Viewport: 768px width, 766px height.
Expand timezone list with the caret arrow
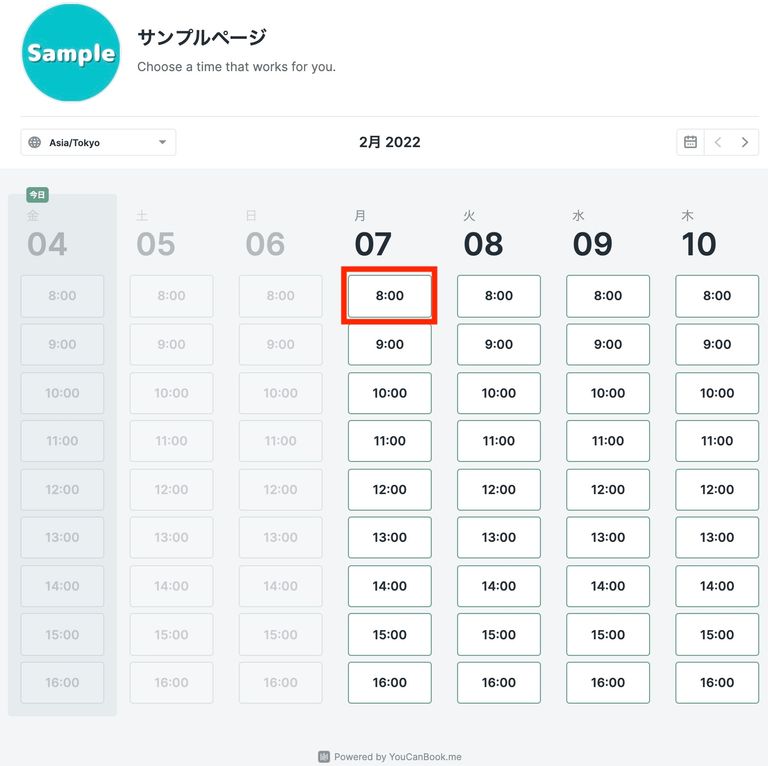point(163,143)
